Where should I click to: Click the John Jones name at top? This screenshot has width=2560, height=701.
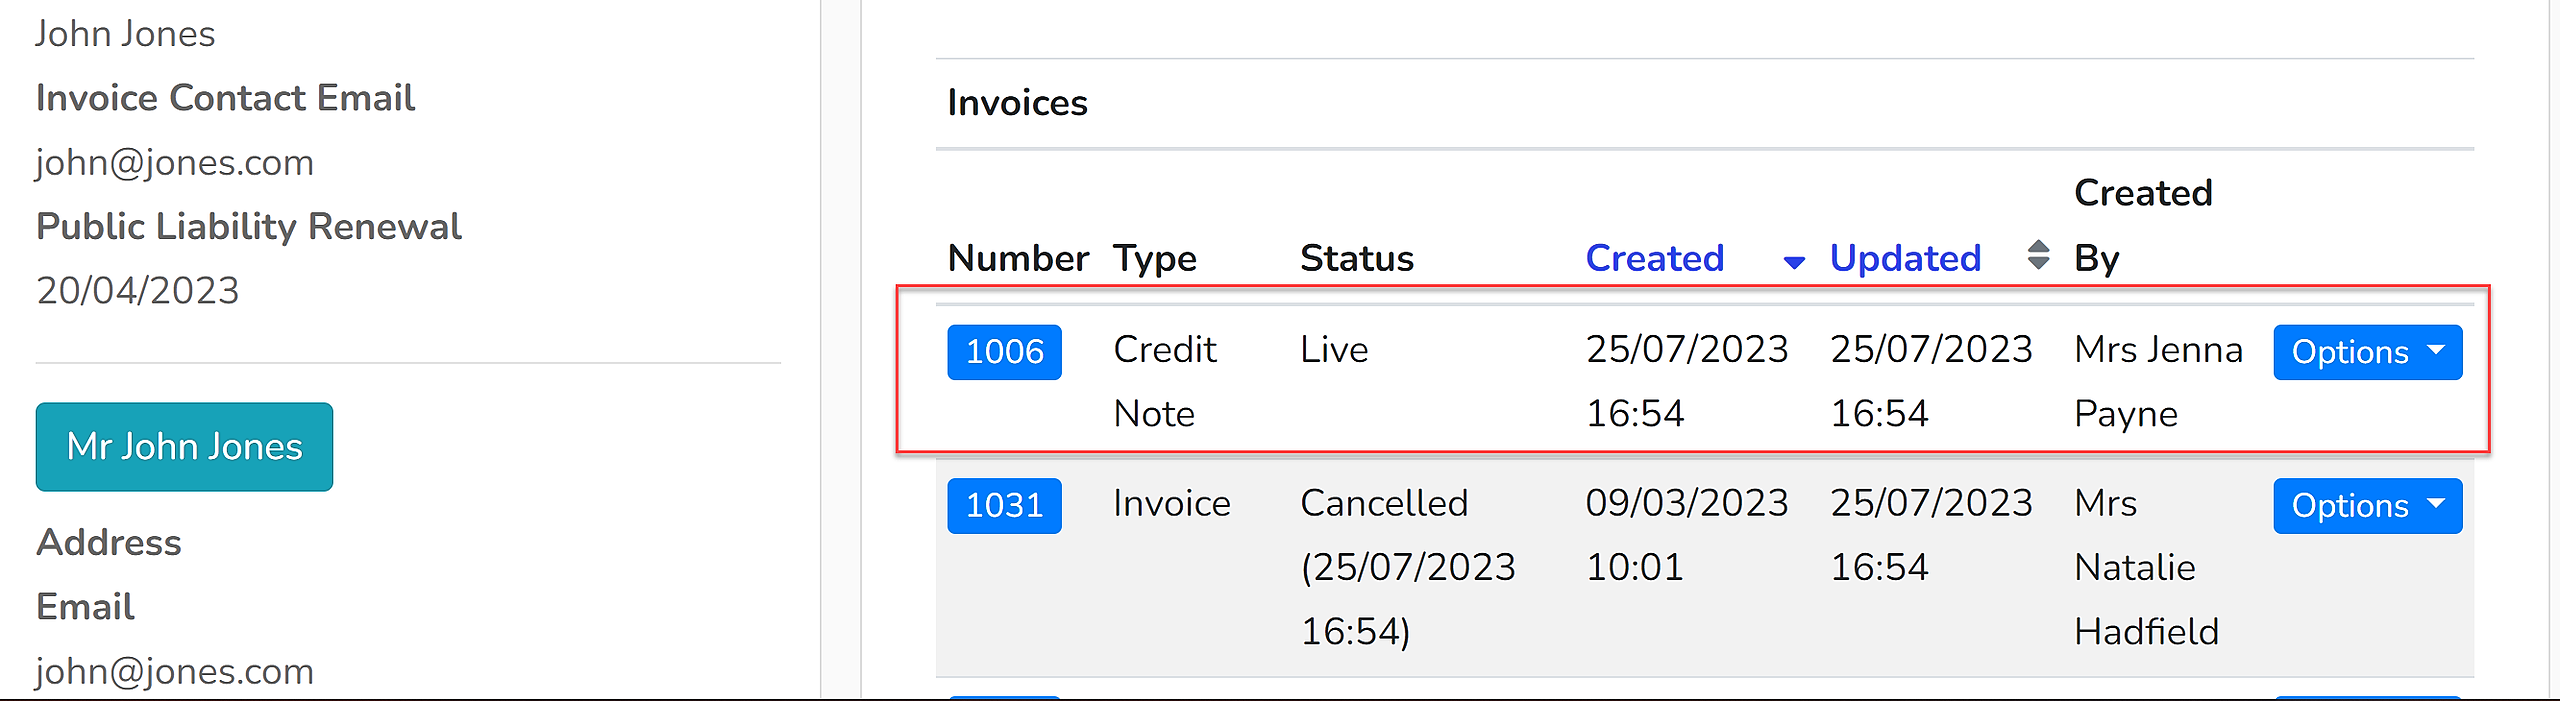coord(125,34)
